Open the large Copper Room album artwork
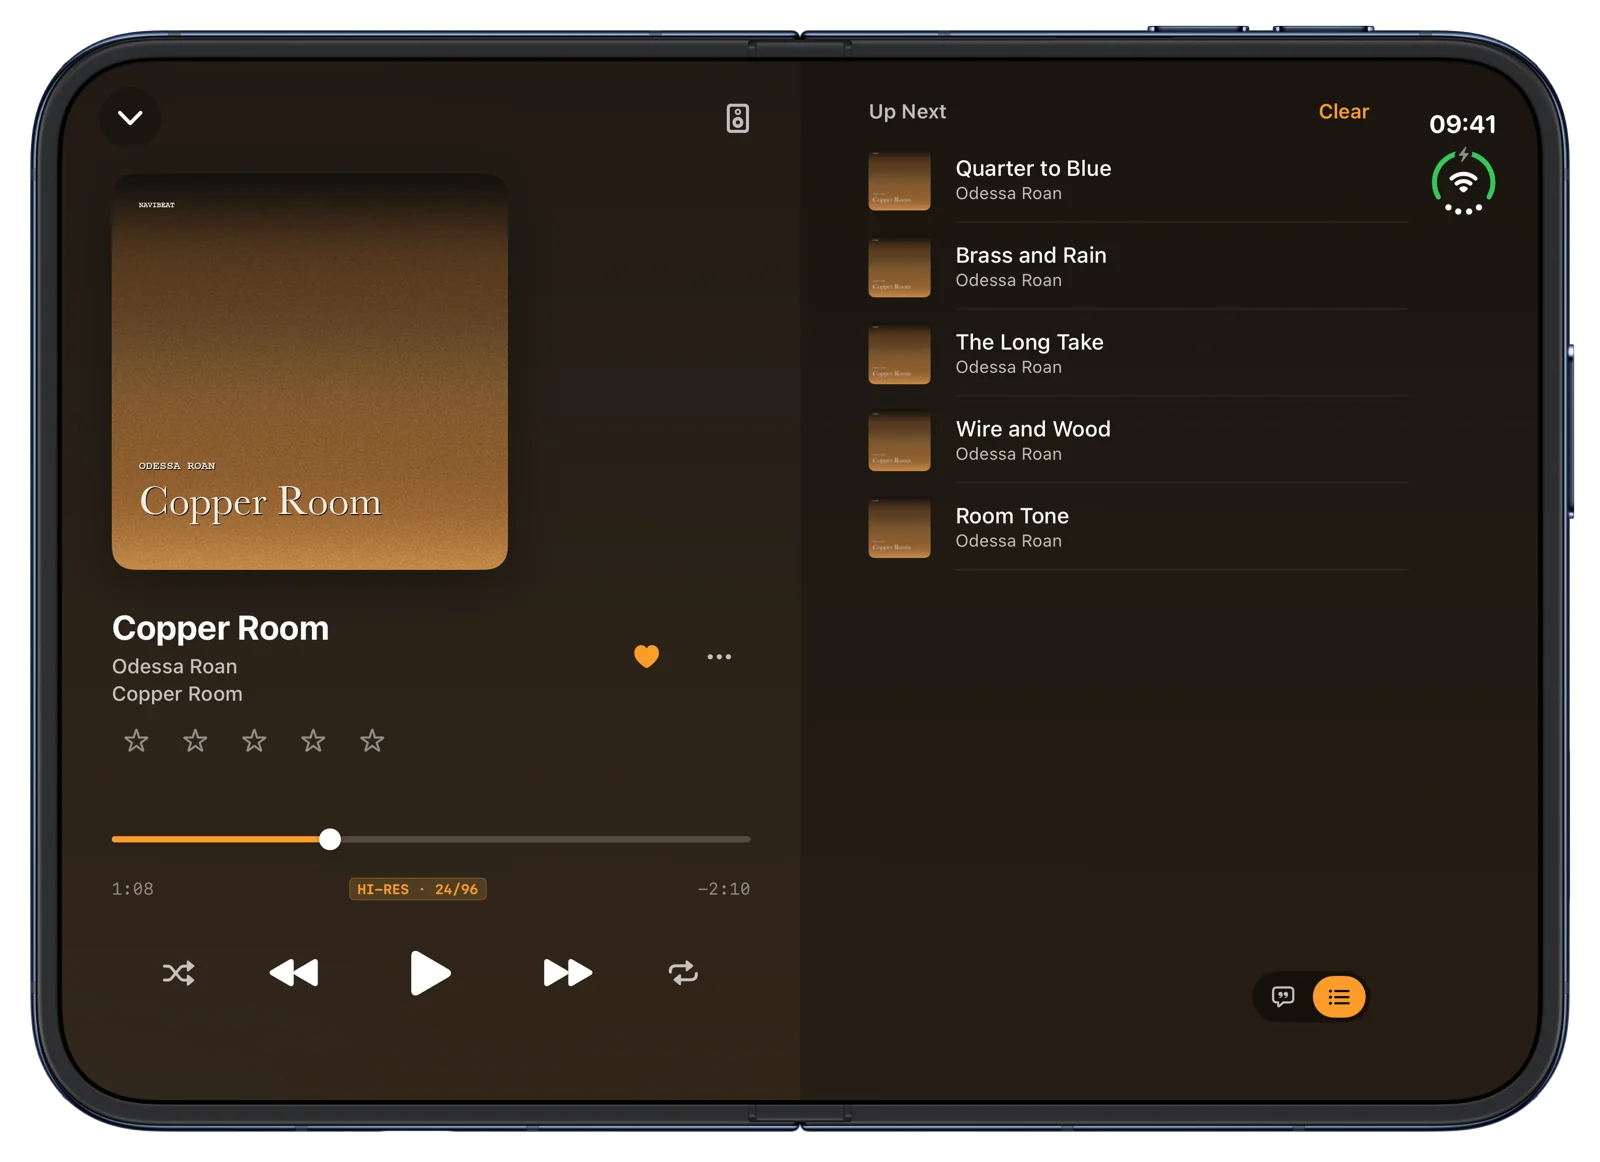 (x=310, y=372)
